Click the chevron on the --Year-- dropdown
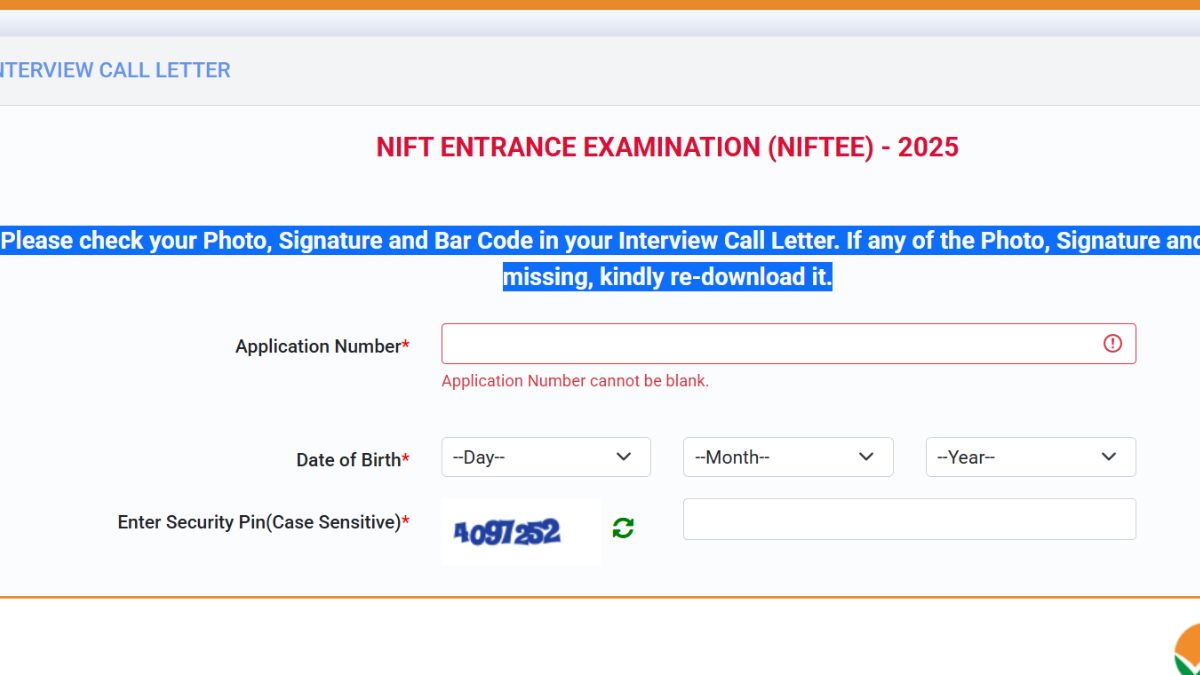The image size is (1200, 675). coord(1108,456)
